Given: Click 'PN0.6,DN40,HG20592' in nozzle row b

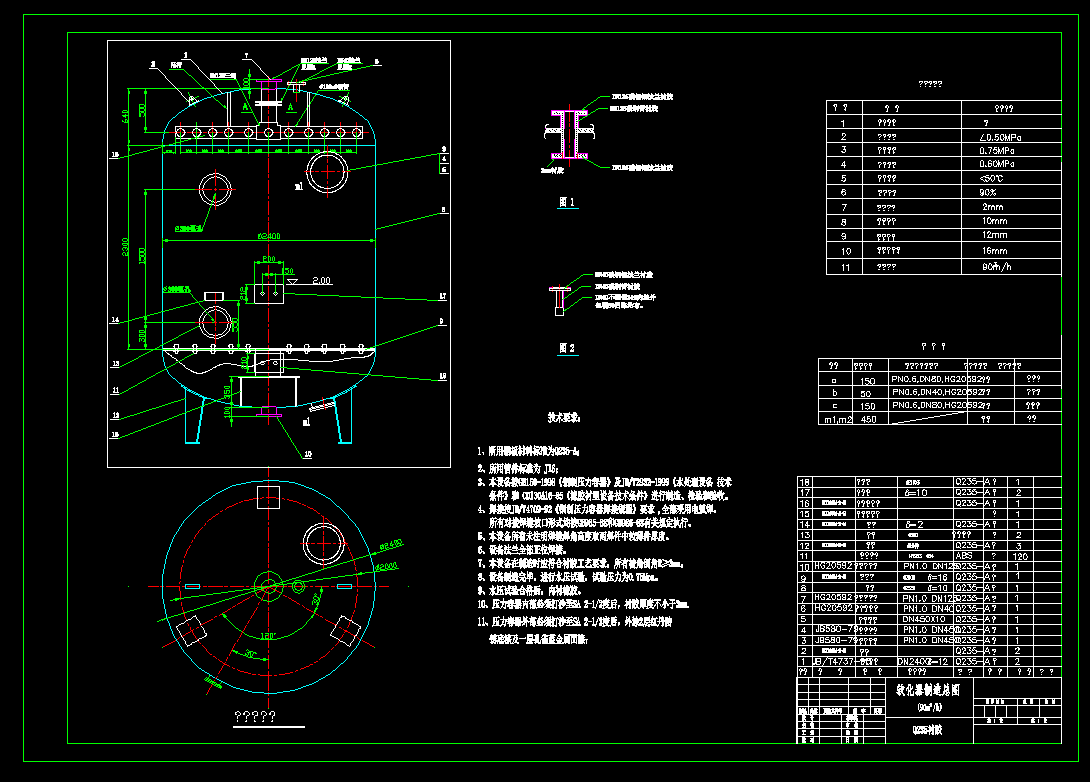Looking at the screenshot, I should [x=936, y=393].
